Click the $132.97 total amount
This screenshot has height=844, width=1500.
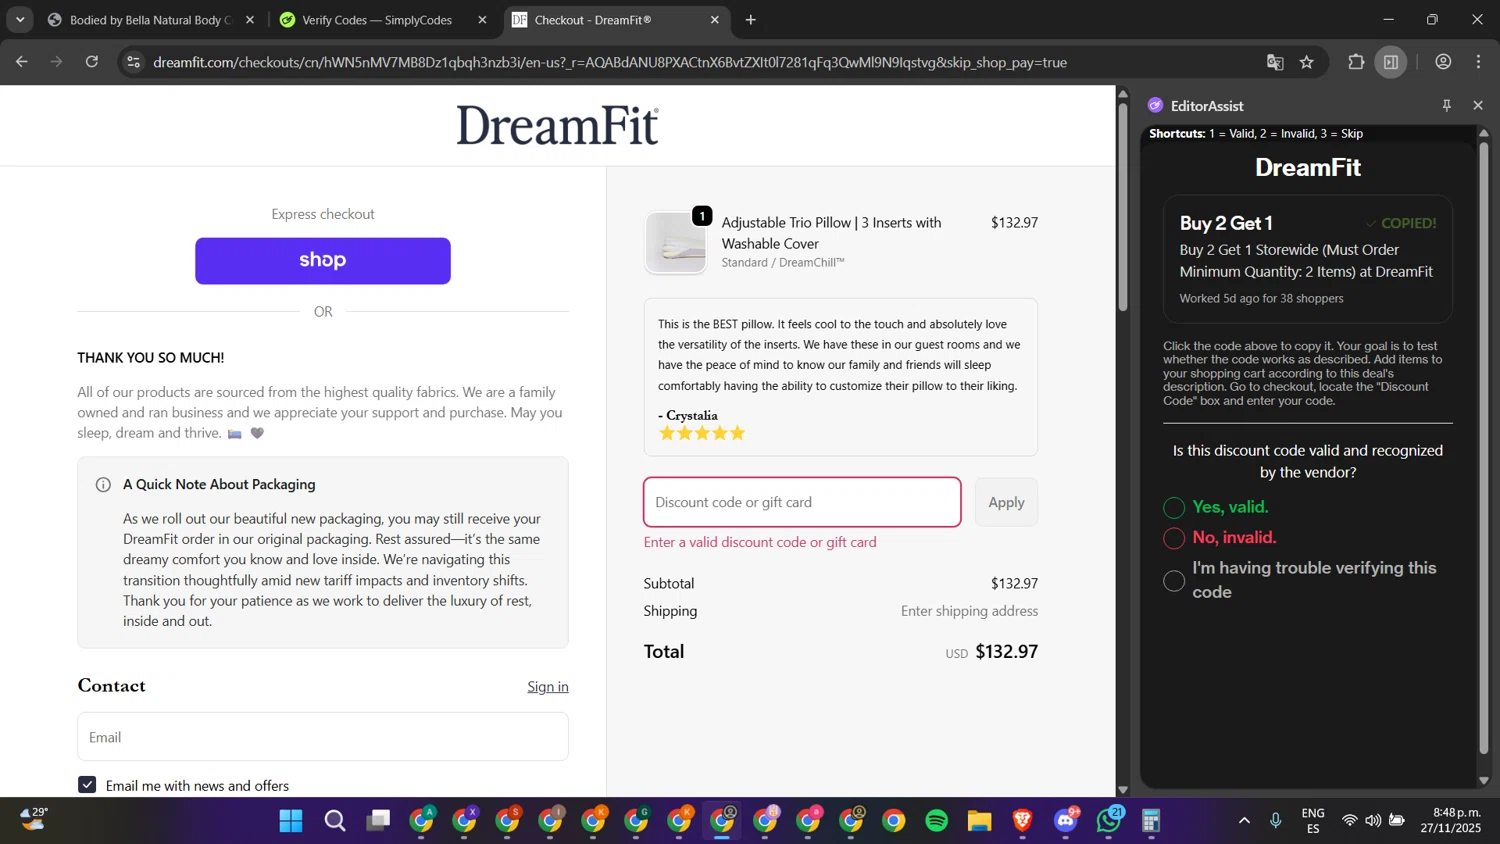[1006, 652]
